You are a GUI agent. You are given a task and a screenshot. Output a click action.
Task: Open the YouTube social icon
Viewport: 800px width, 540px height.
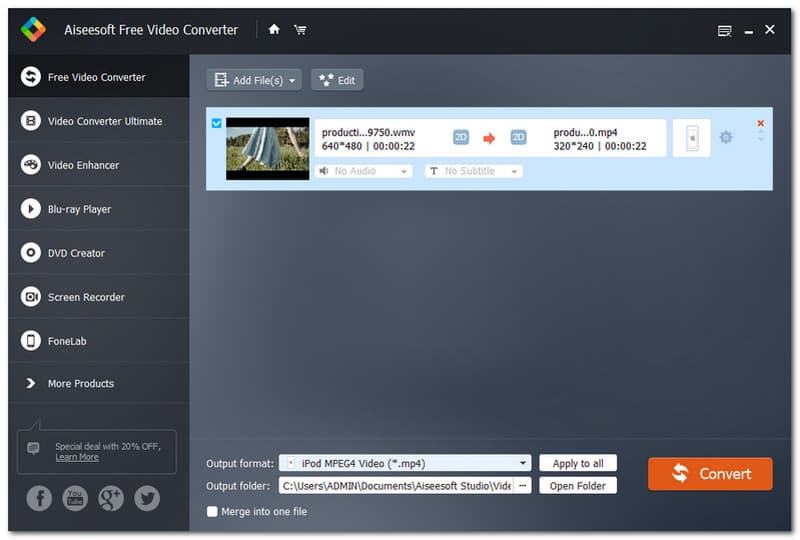click(x=75, y=498)
